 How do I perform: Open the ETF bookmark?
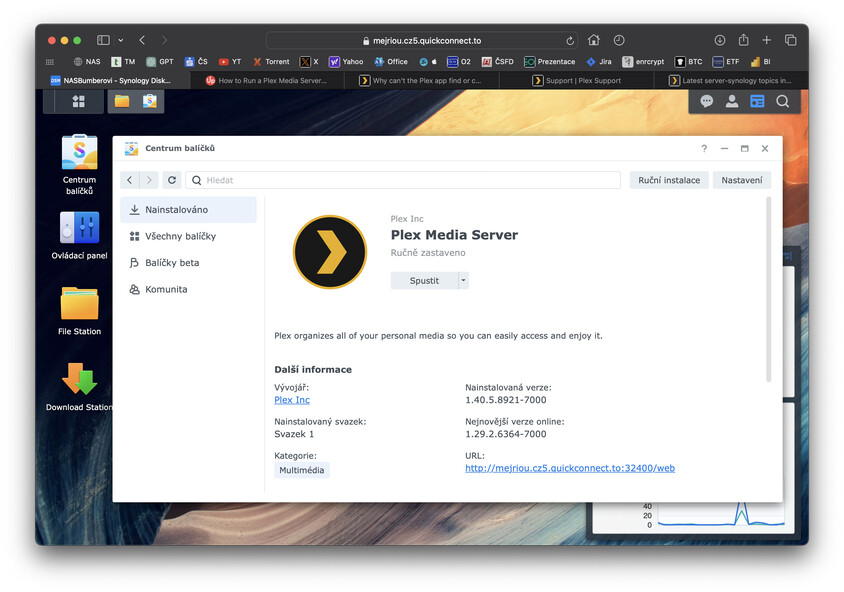click(x=726, y=62)
